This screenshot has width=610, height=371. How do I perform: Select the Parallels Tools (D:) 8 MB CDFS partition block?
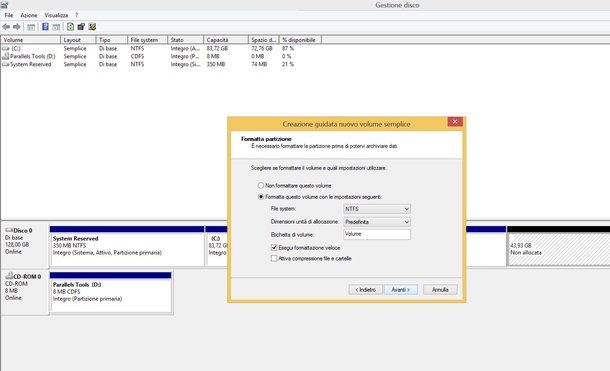point(110,292)
